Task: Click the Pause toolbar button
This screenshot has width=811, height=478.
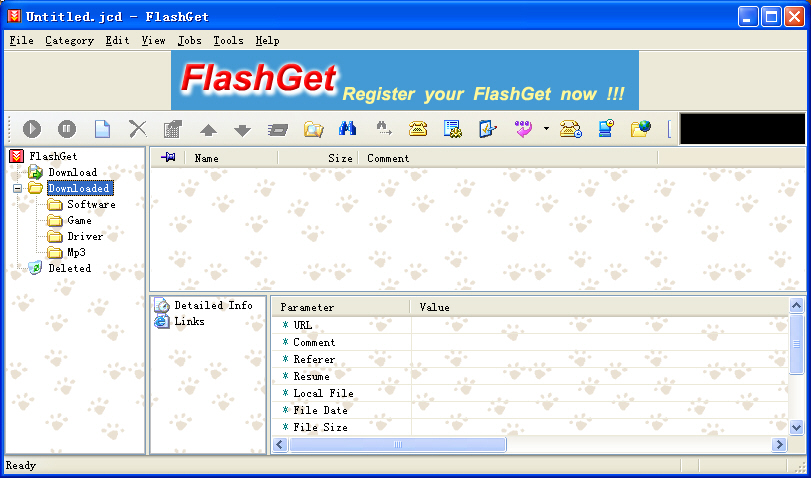Action: pos(67,128)
